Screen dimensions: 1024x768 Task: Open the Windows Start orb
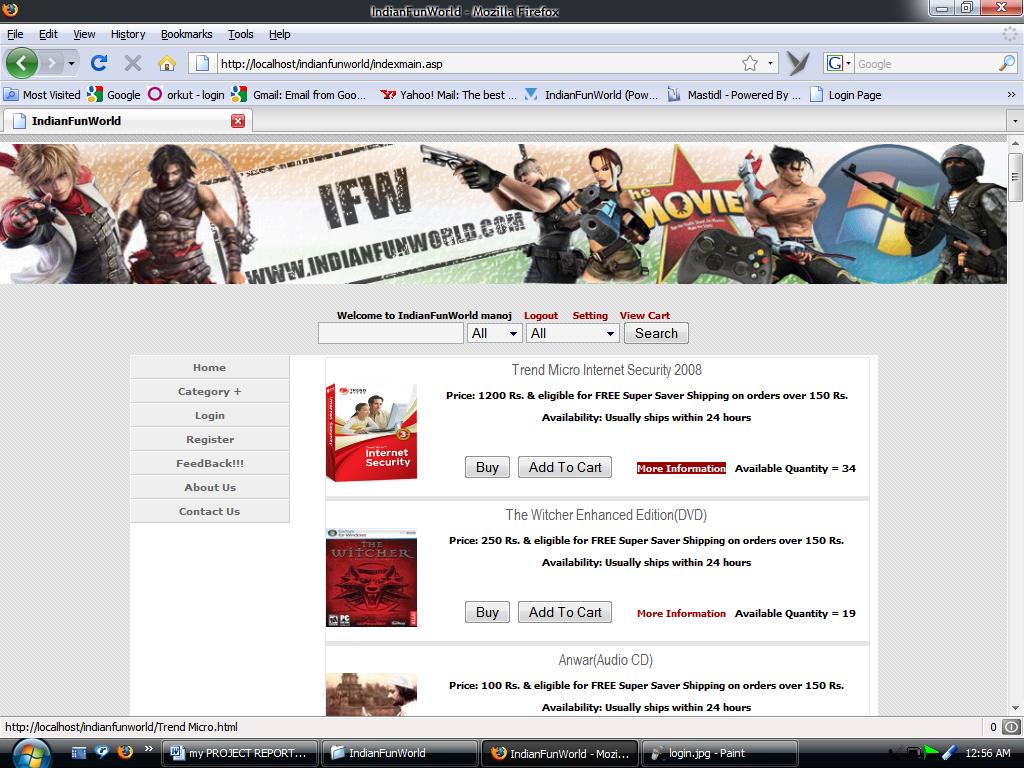click(29, 752)
